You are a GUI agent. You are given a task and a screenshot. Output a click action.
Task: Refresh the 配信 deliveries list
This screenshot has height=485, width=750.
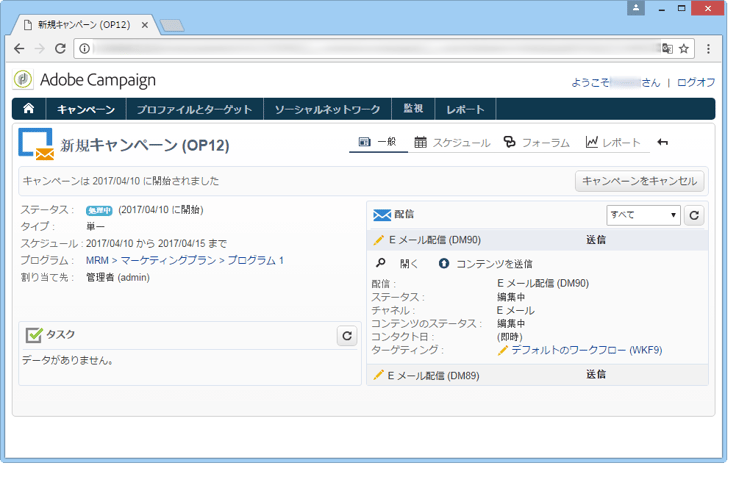tap(694, 215)
